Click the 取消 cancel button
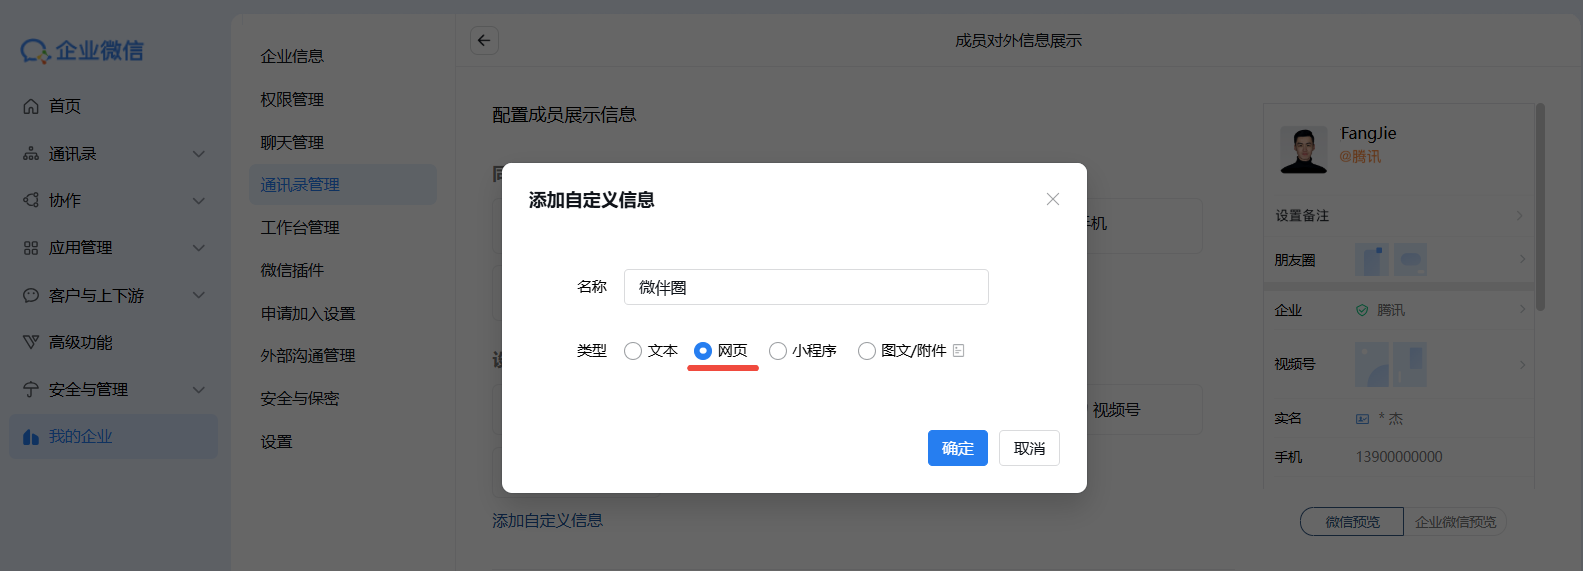This screenshot has width=1583, height=571. tap(1029, 448)
